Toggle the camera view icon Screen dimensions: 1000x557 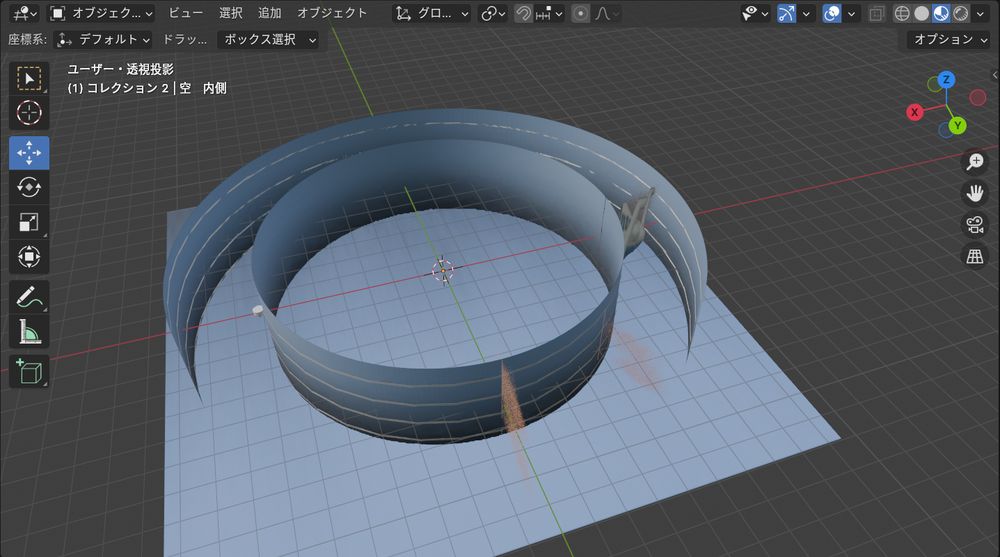coord(974,225)
